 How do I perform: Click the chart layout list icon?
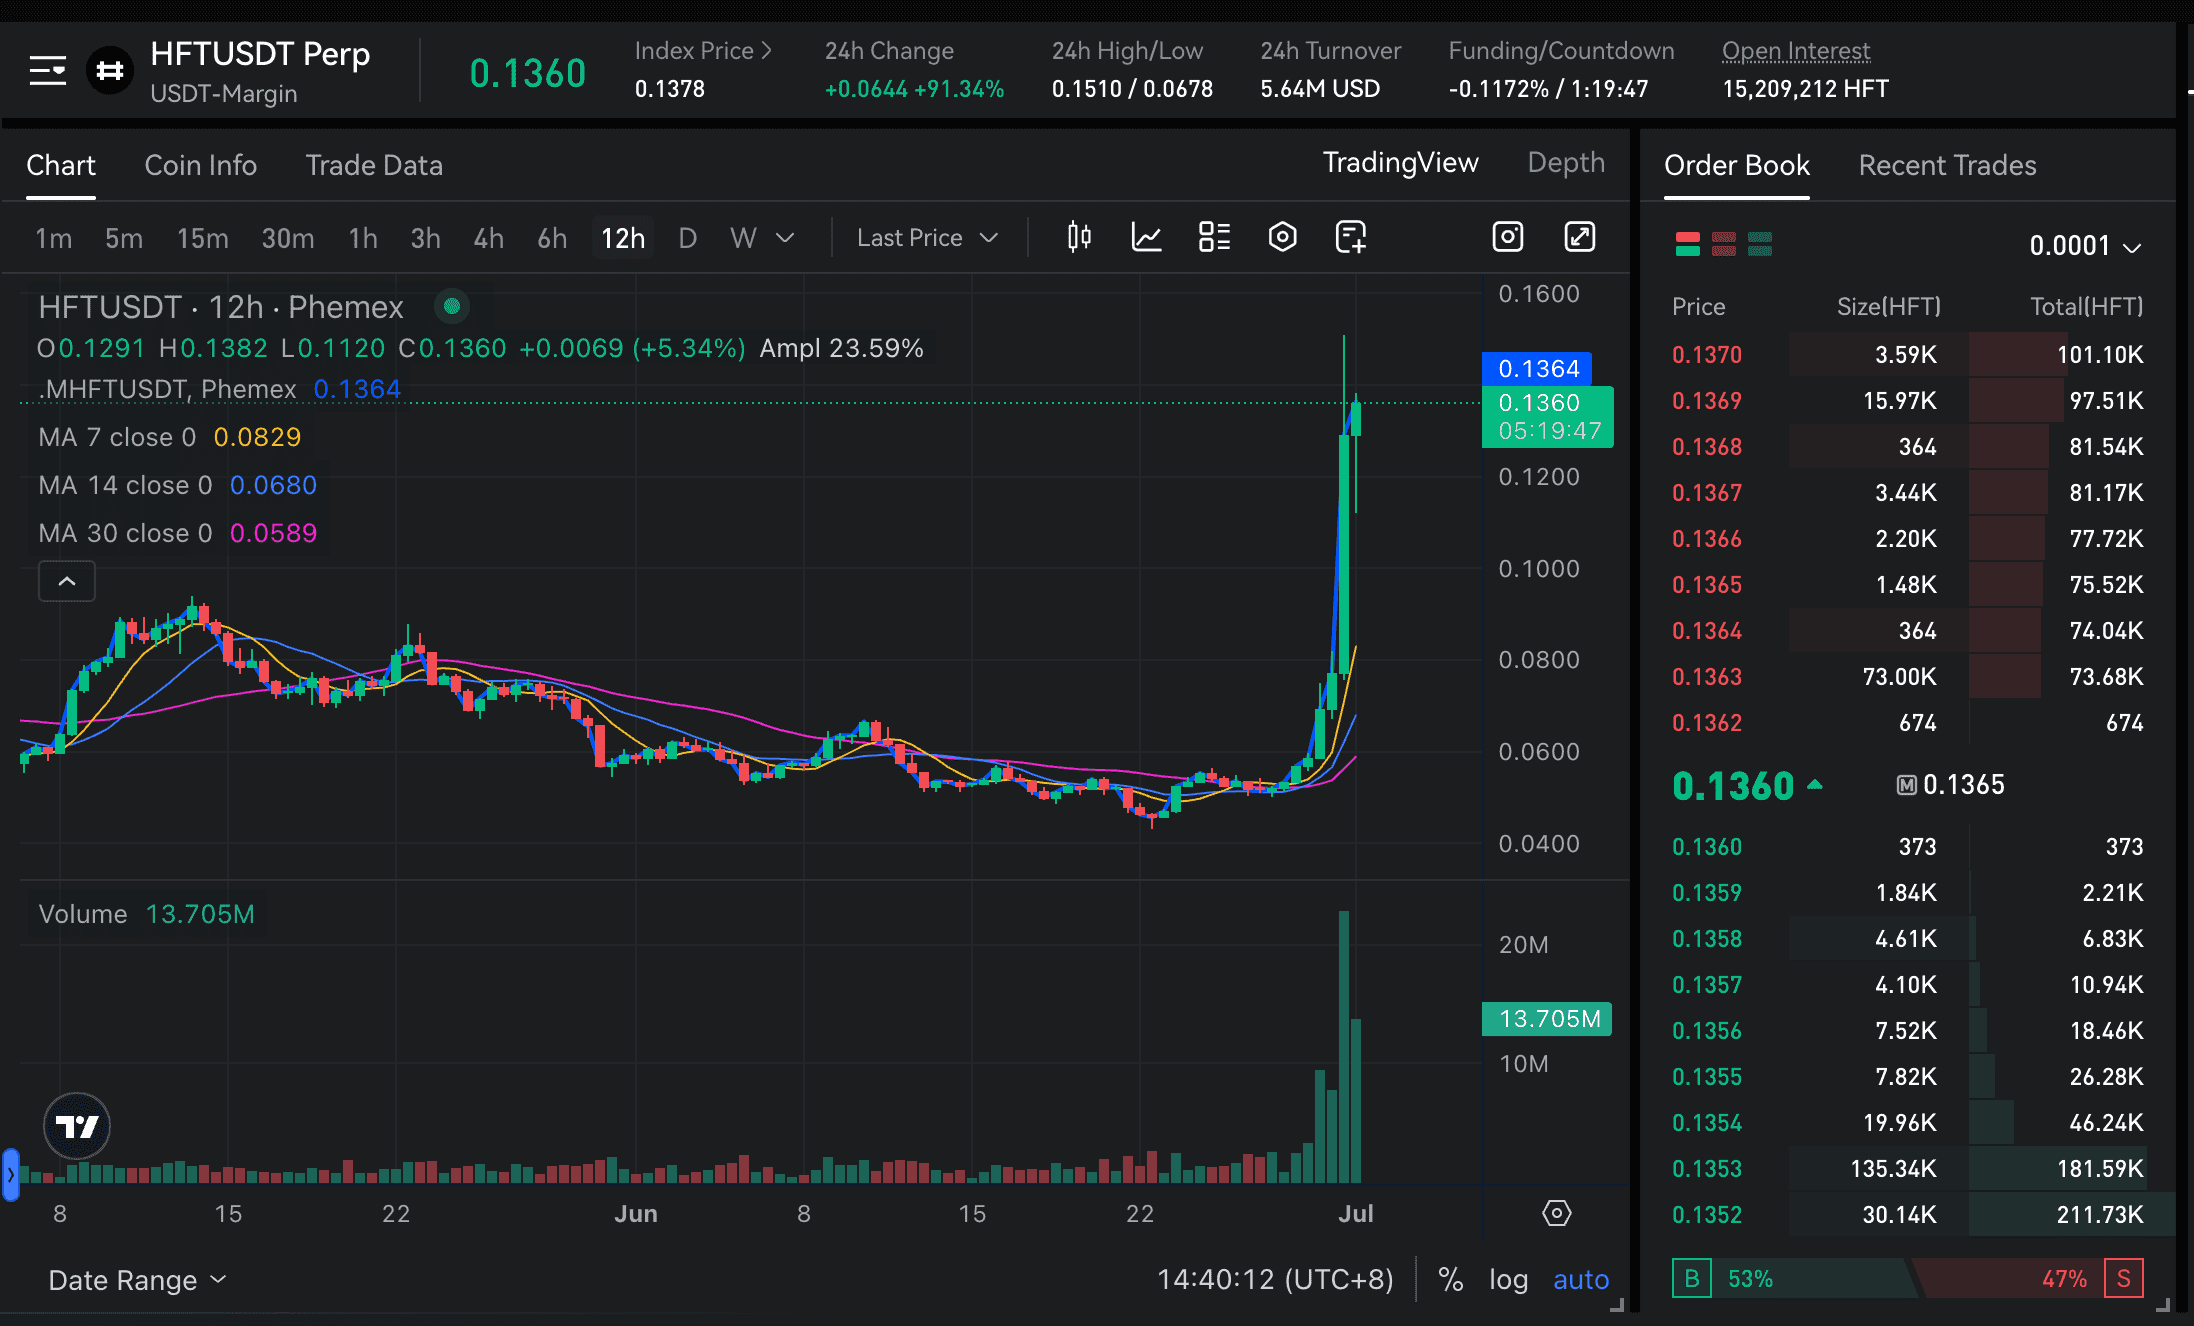[x=1214, y=237]
